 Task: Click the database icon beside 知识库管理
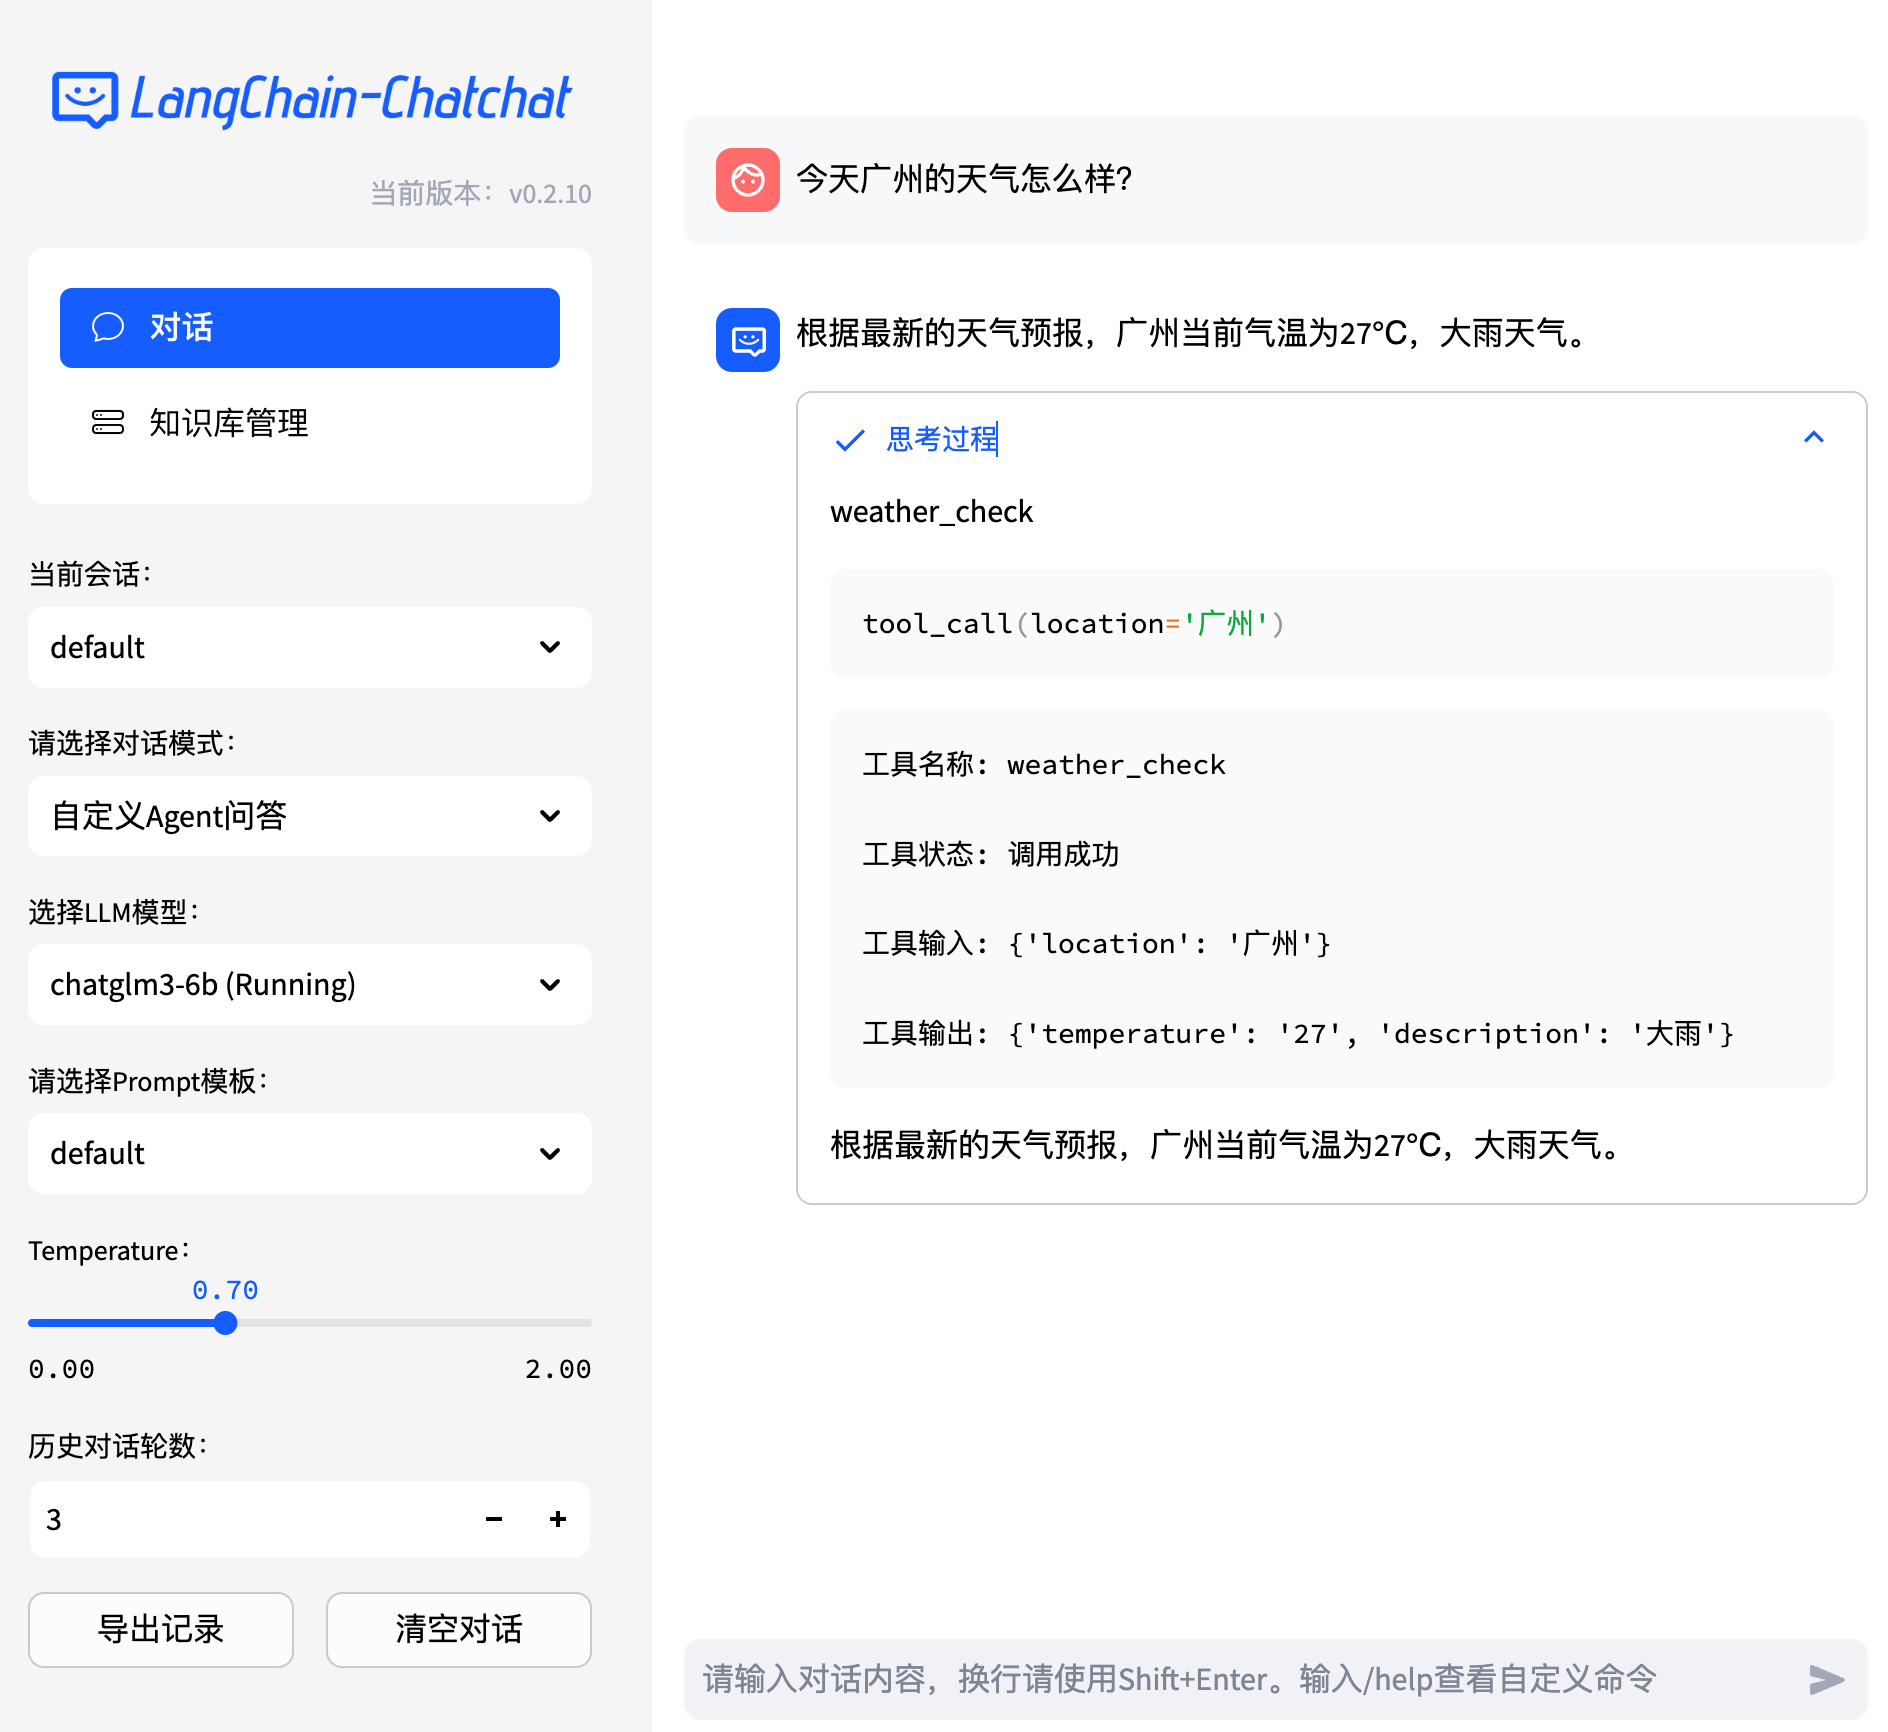[108, 423]
